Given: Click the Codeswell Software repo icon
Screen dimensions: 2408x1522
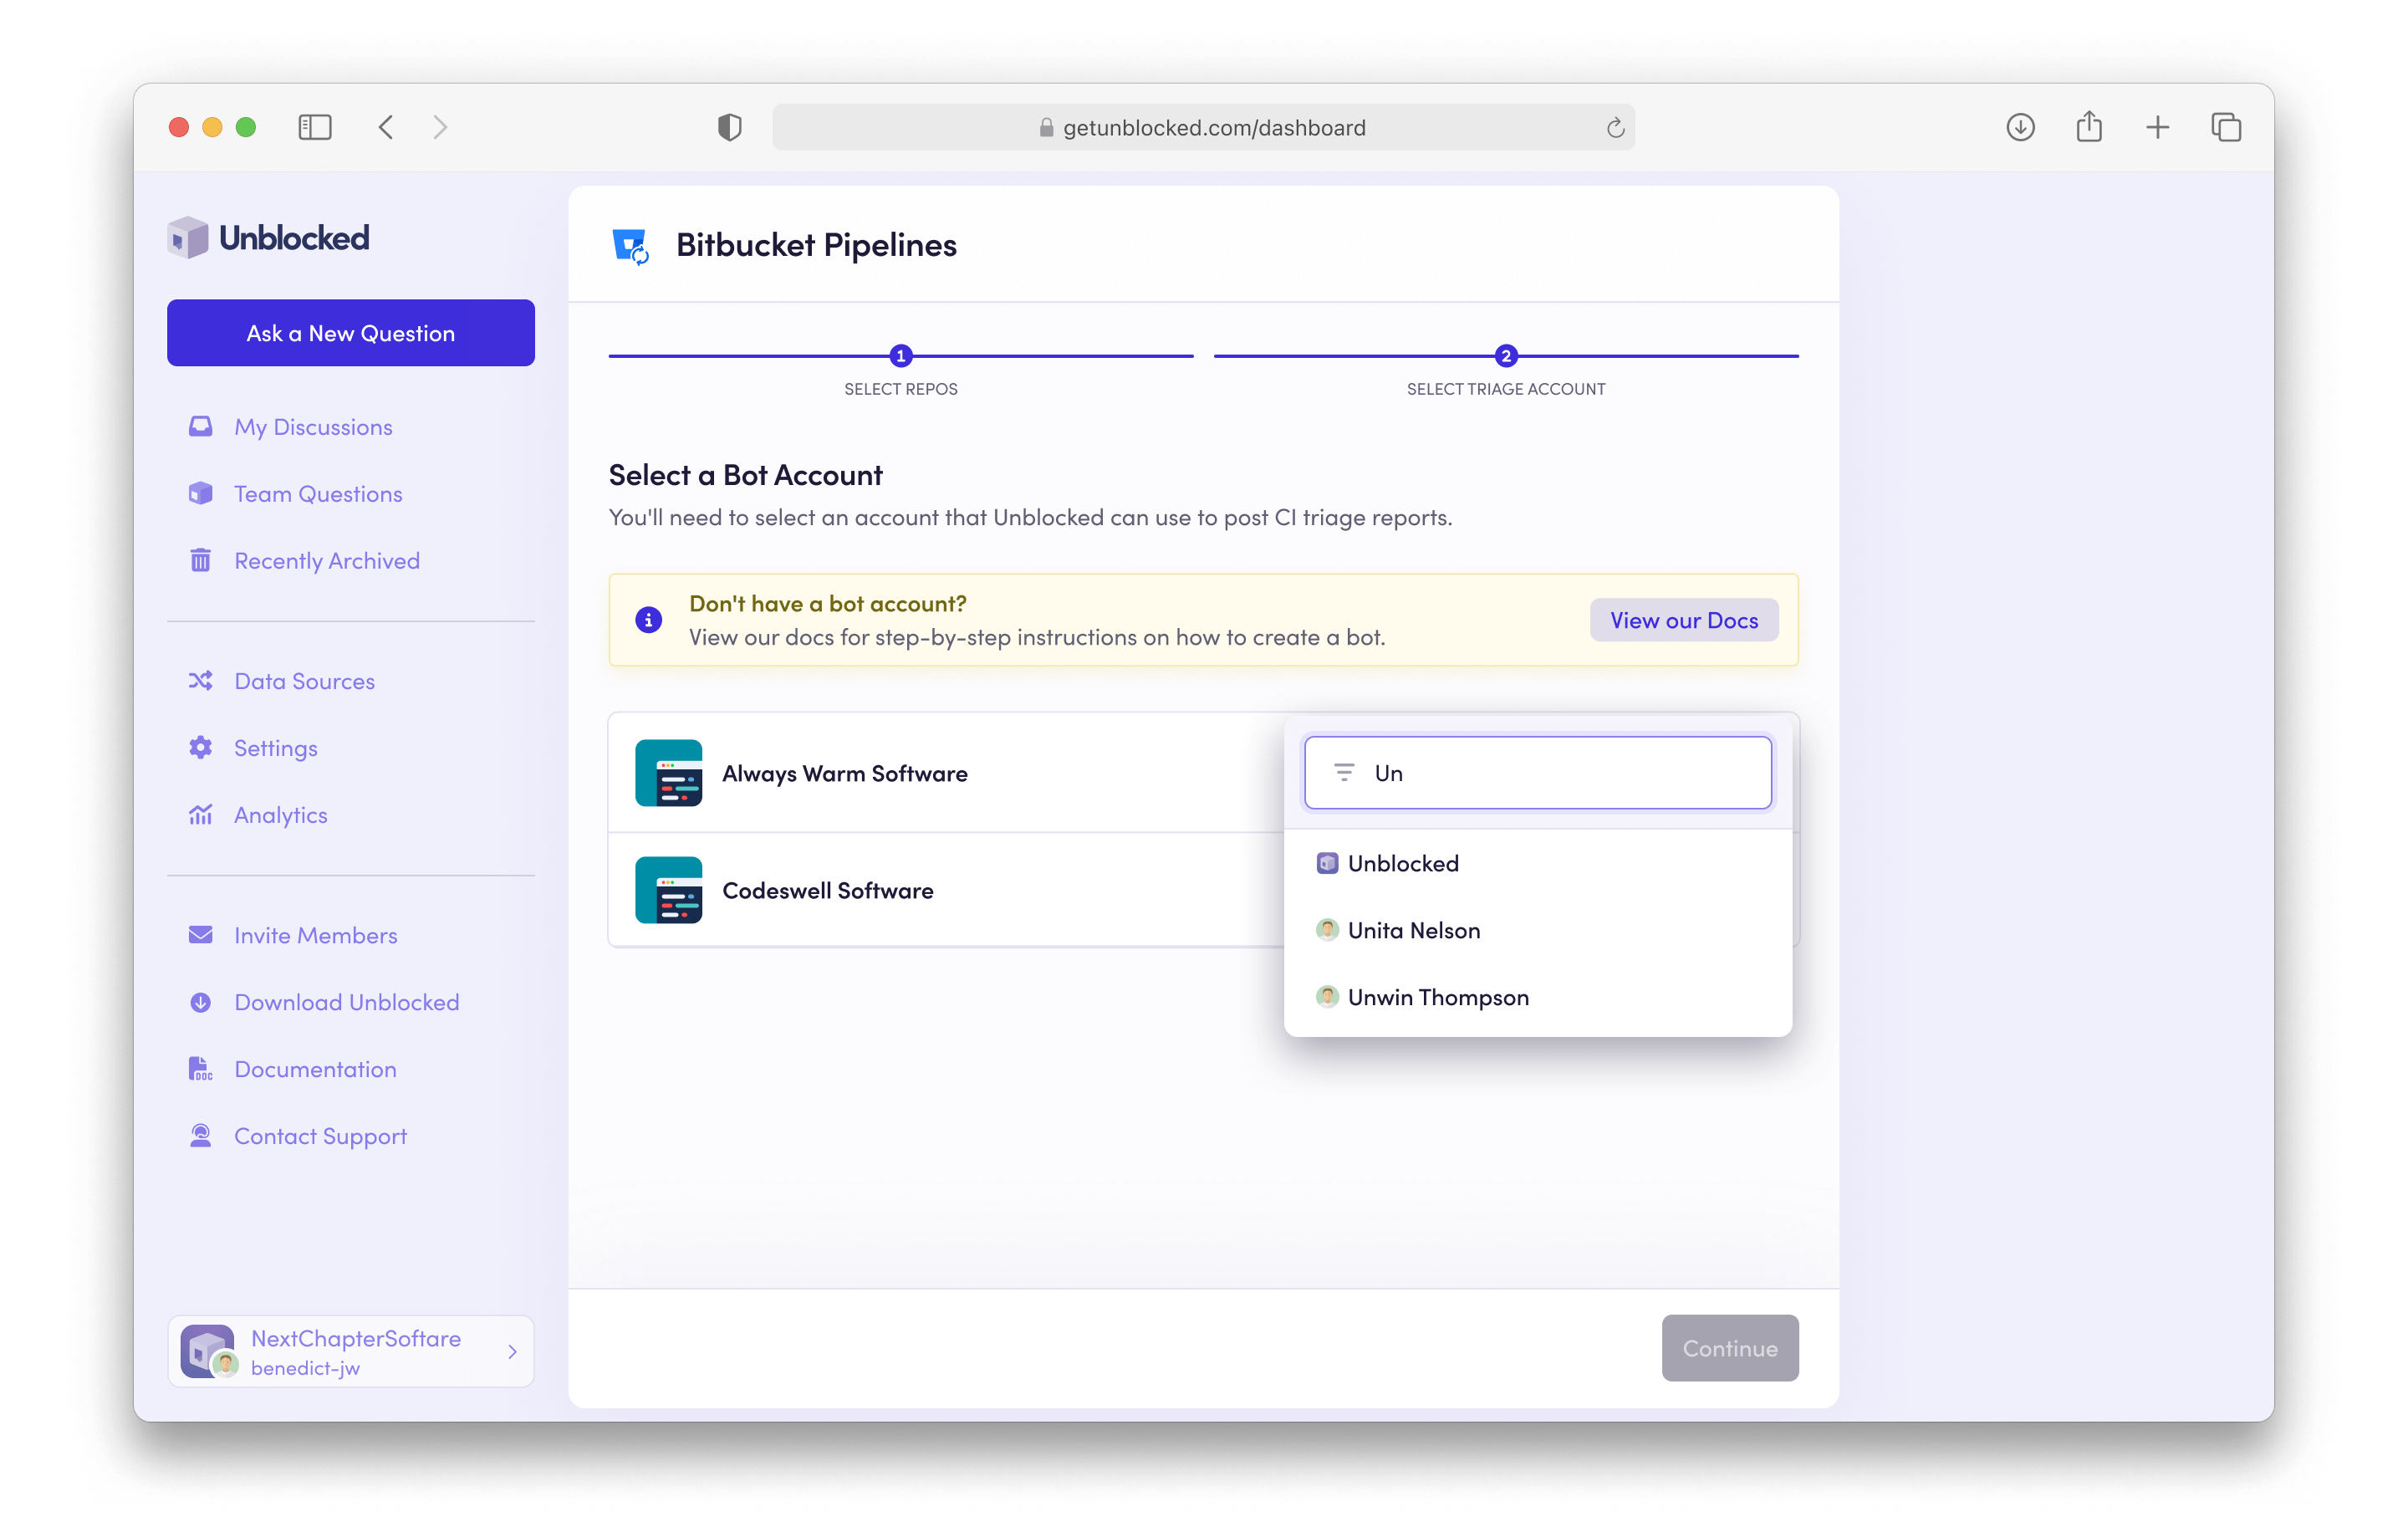Looking at the screenshot, I should coord(668,890).
